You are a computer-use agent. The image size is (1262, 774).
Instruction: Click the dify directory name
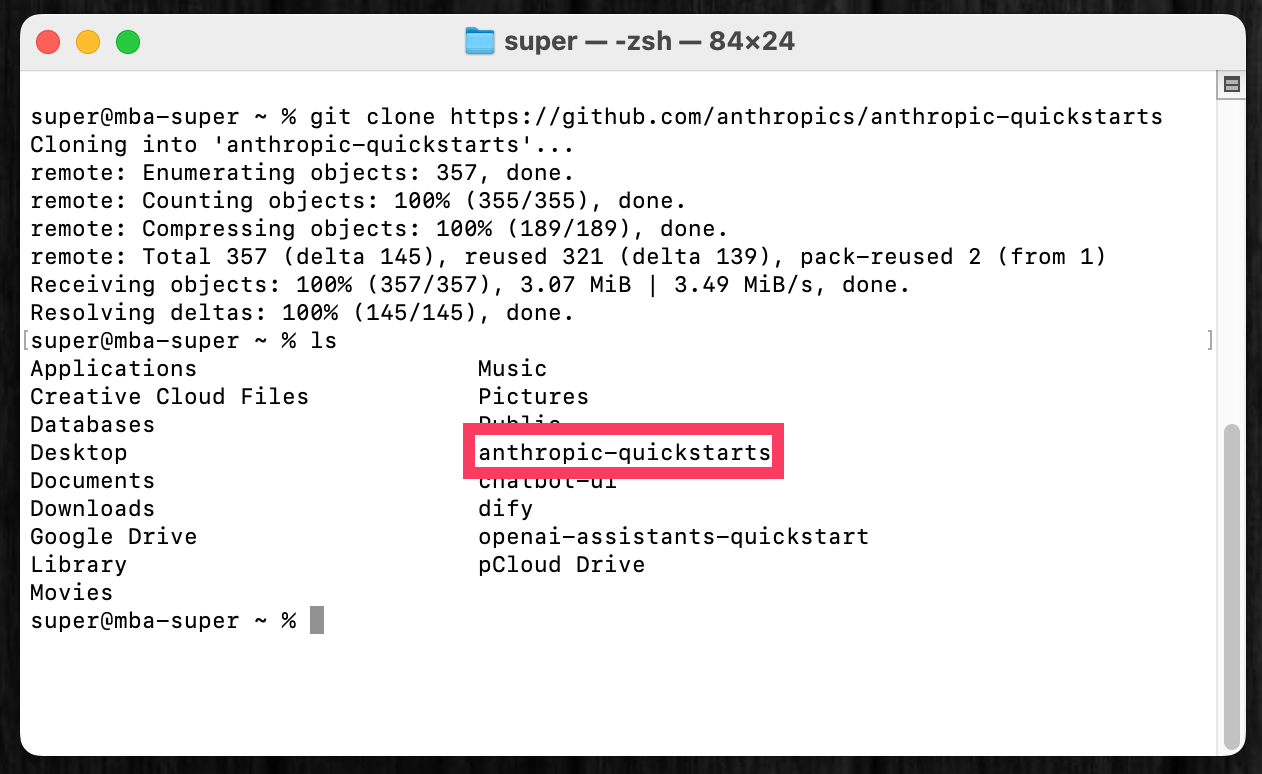[505, 509]
